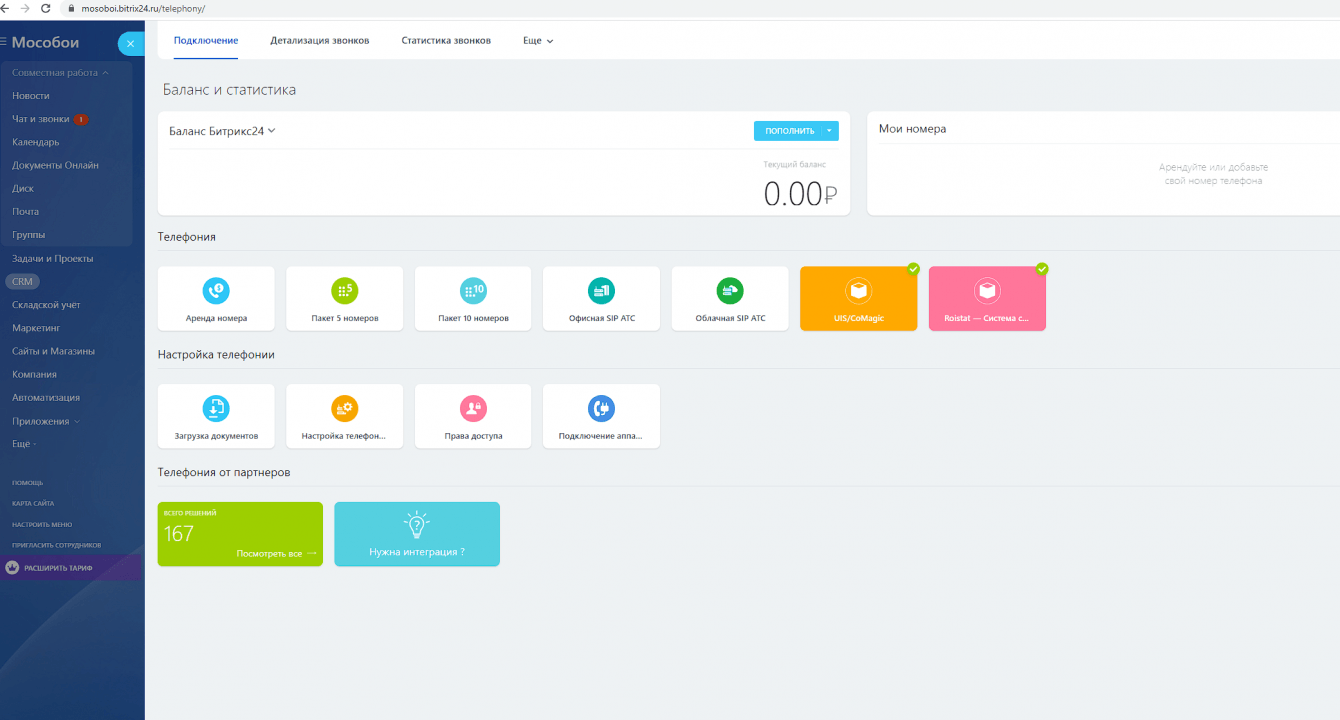
Task: Open Сайты и Магазины
Action: [x=54, y=351]
